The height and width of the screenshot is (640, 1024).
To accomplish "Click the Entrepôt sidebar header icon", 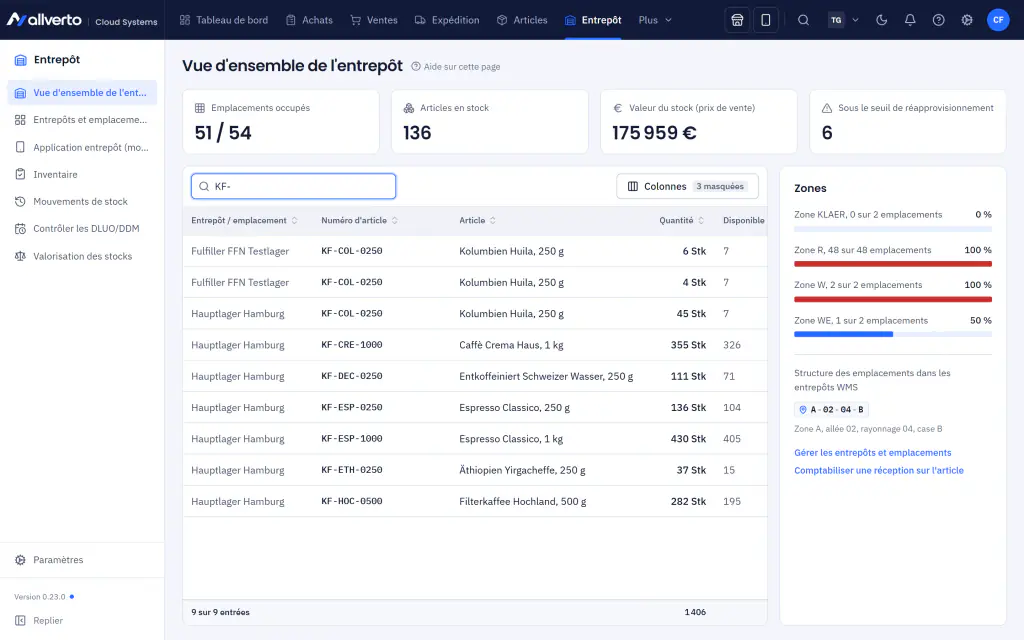I will (20, 60).
